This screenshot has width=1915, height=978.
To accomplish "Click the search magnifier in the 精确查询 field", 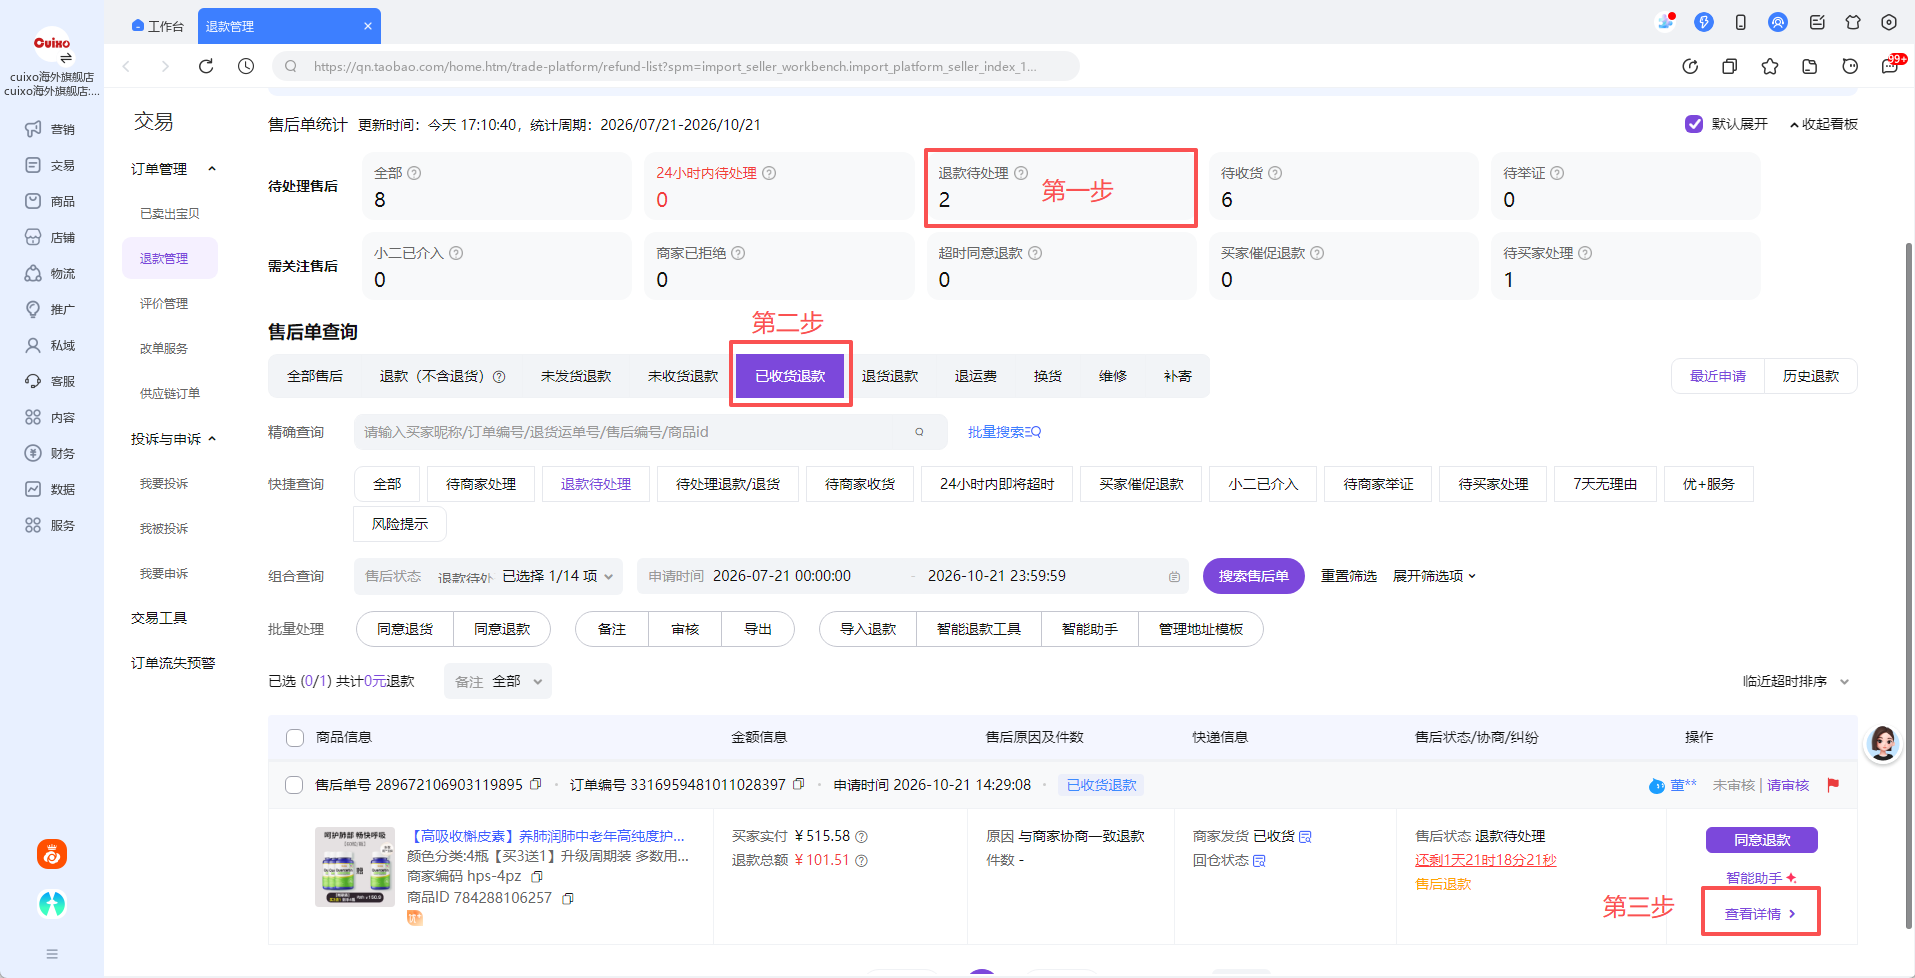I will pyautogui.click(x=919, y=432).
